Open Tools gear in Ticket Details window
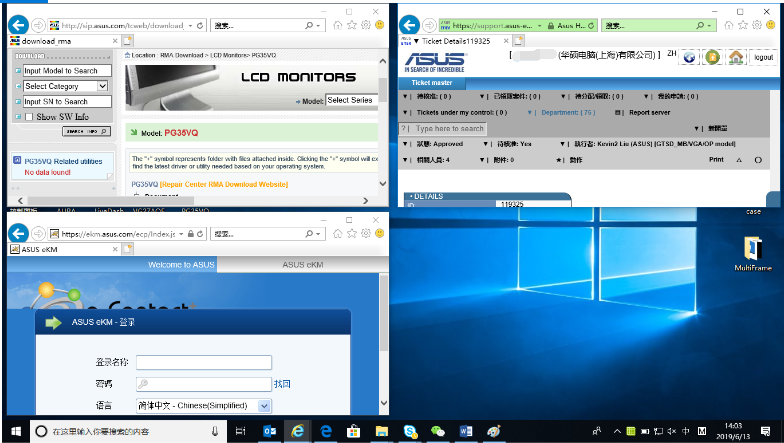784x443 pixels. tap(757, 25)
